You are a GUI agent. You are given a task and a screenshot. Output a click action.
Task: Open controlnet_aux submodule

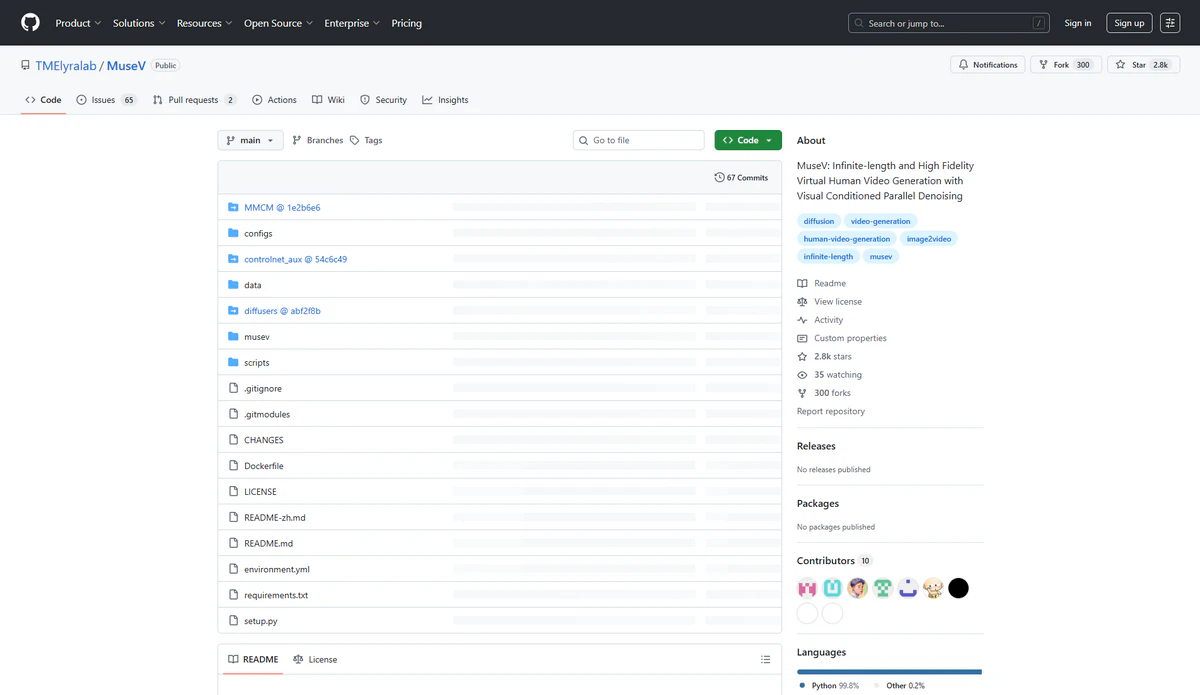[295, 259]
